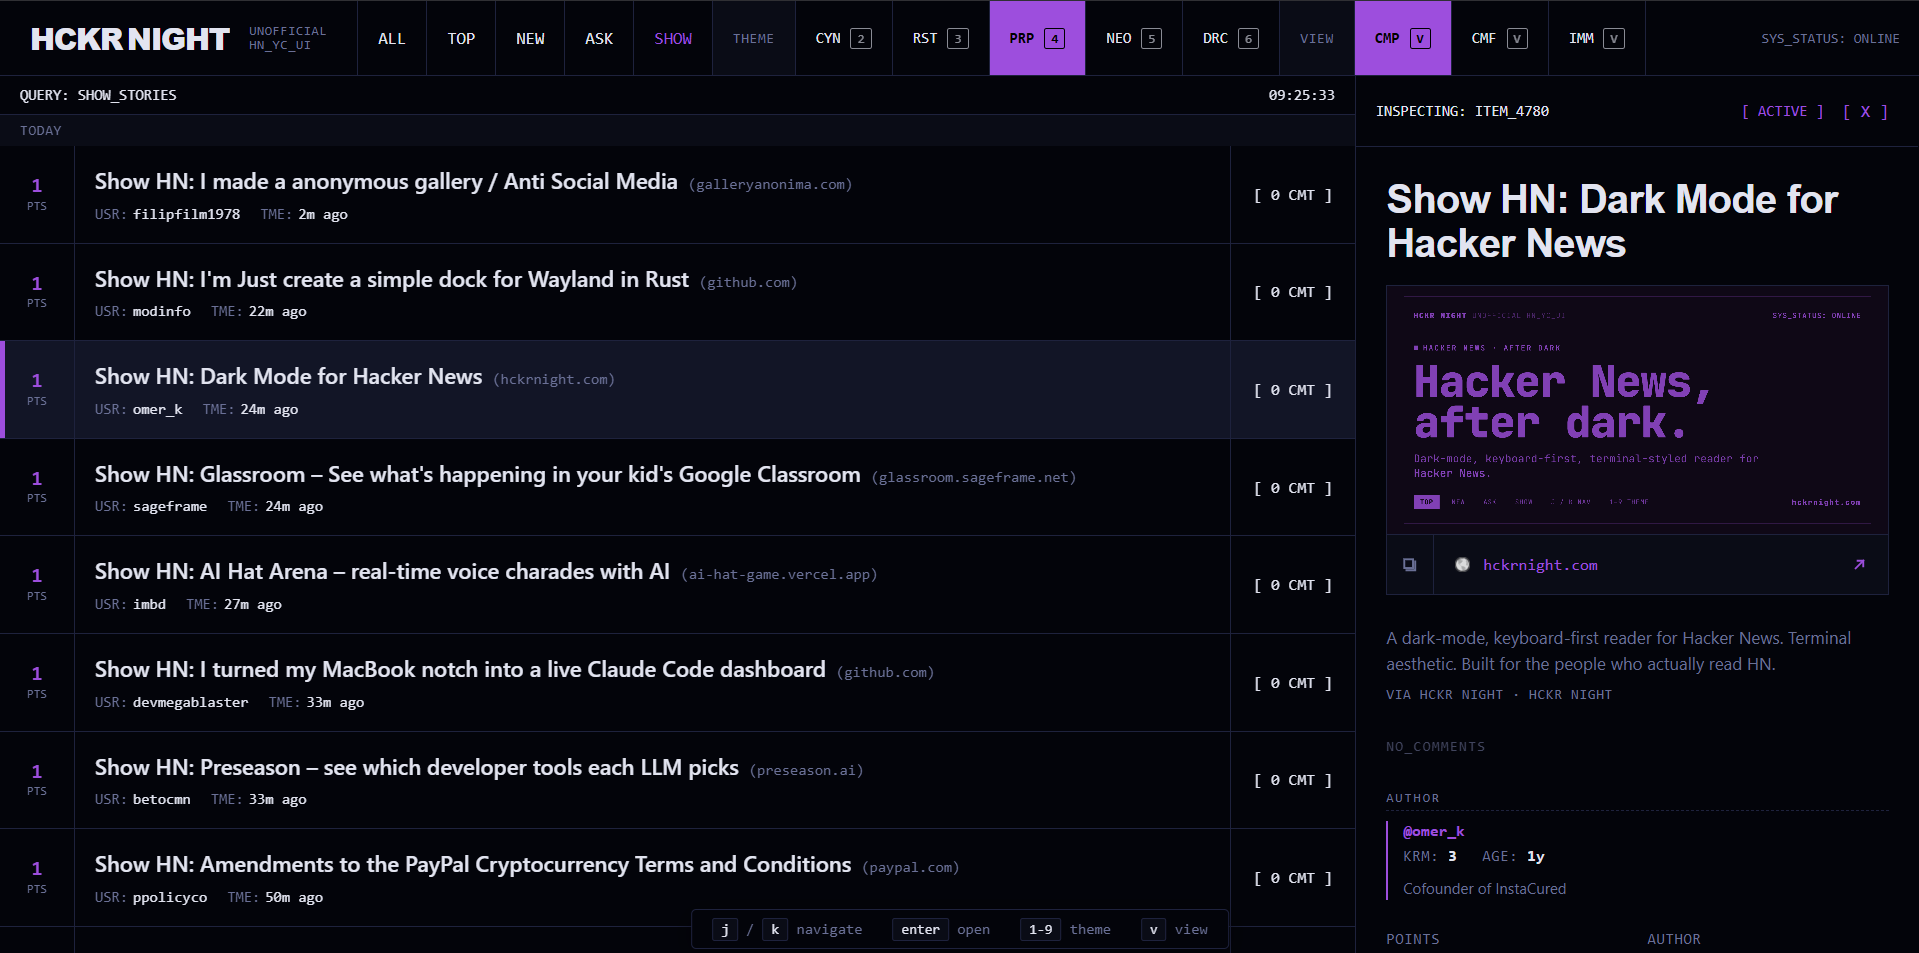Screen dimensions: 1919x953
Task: Click the paypal.com domain label
Action: pos(910,867)
